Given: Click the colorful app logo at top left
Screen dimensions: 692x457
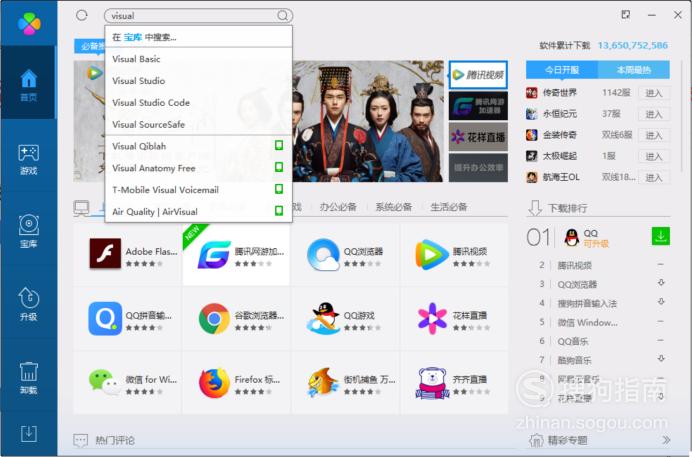Looking at the screenshot, I should click(29, 23).
